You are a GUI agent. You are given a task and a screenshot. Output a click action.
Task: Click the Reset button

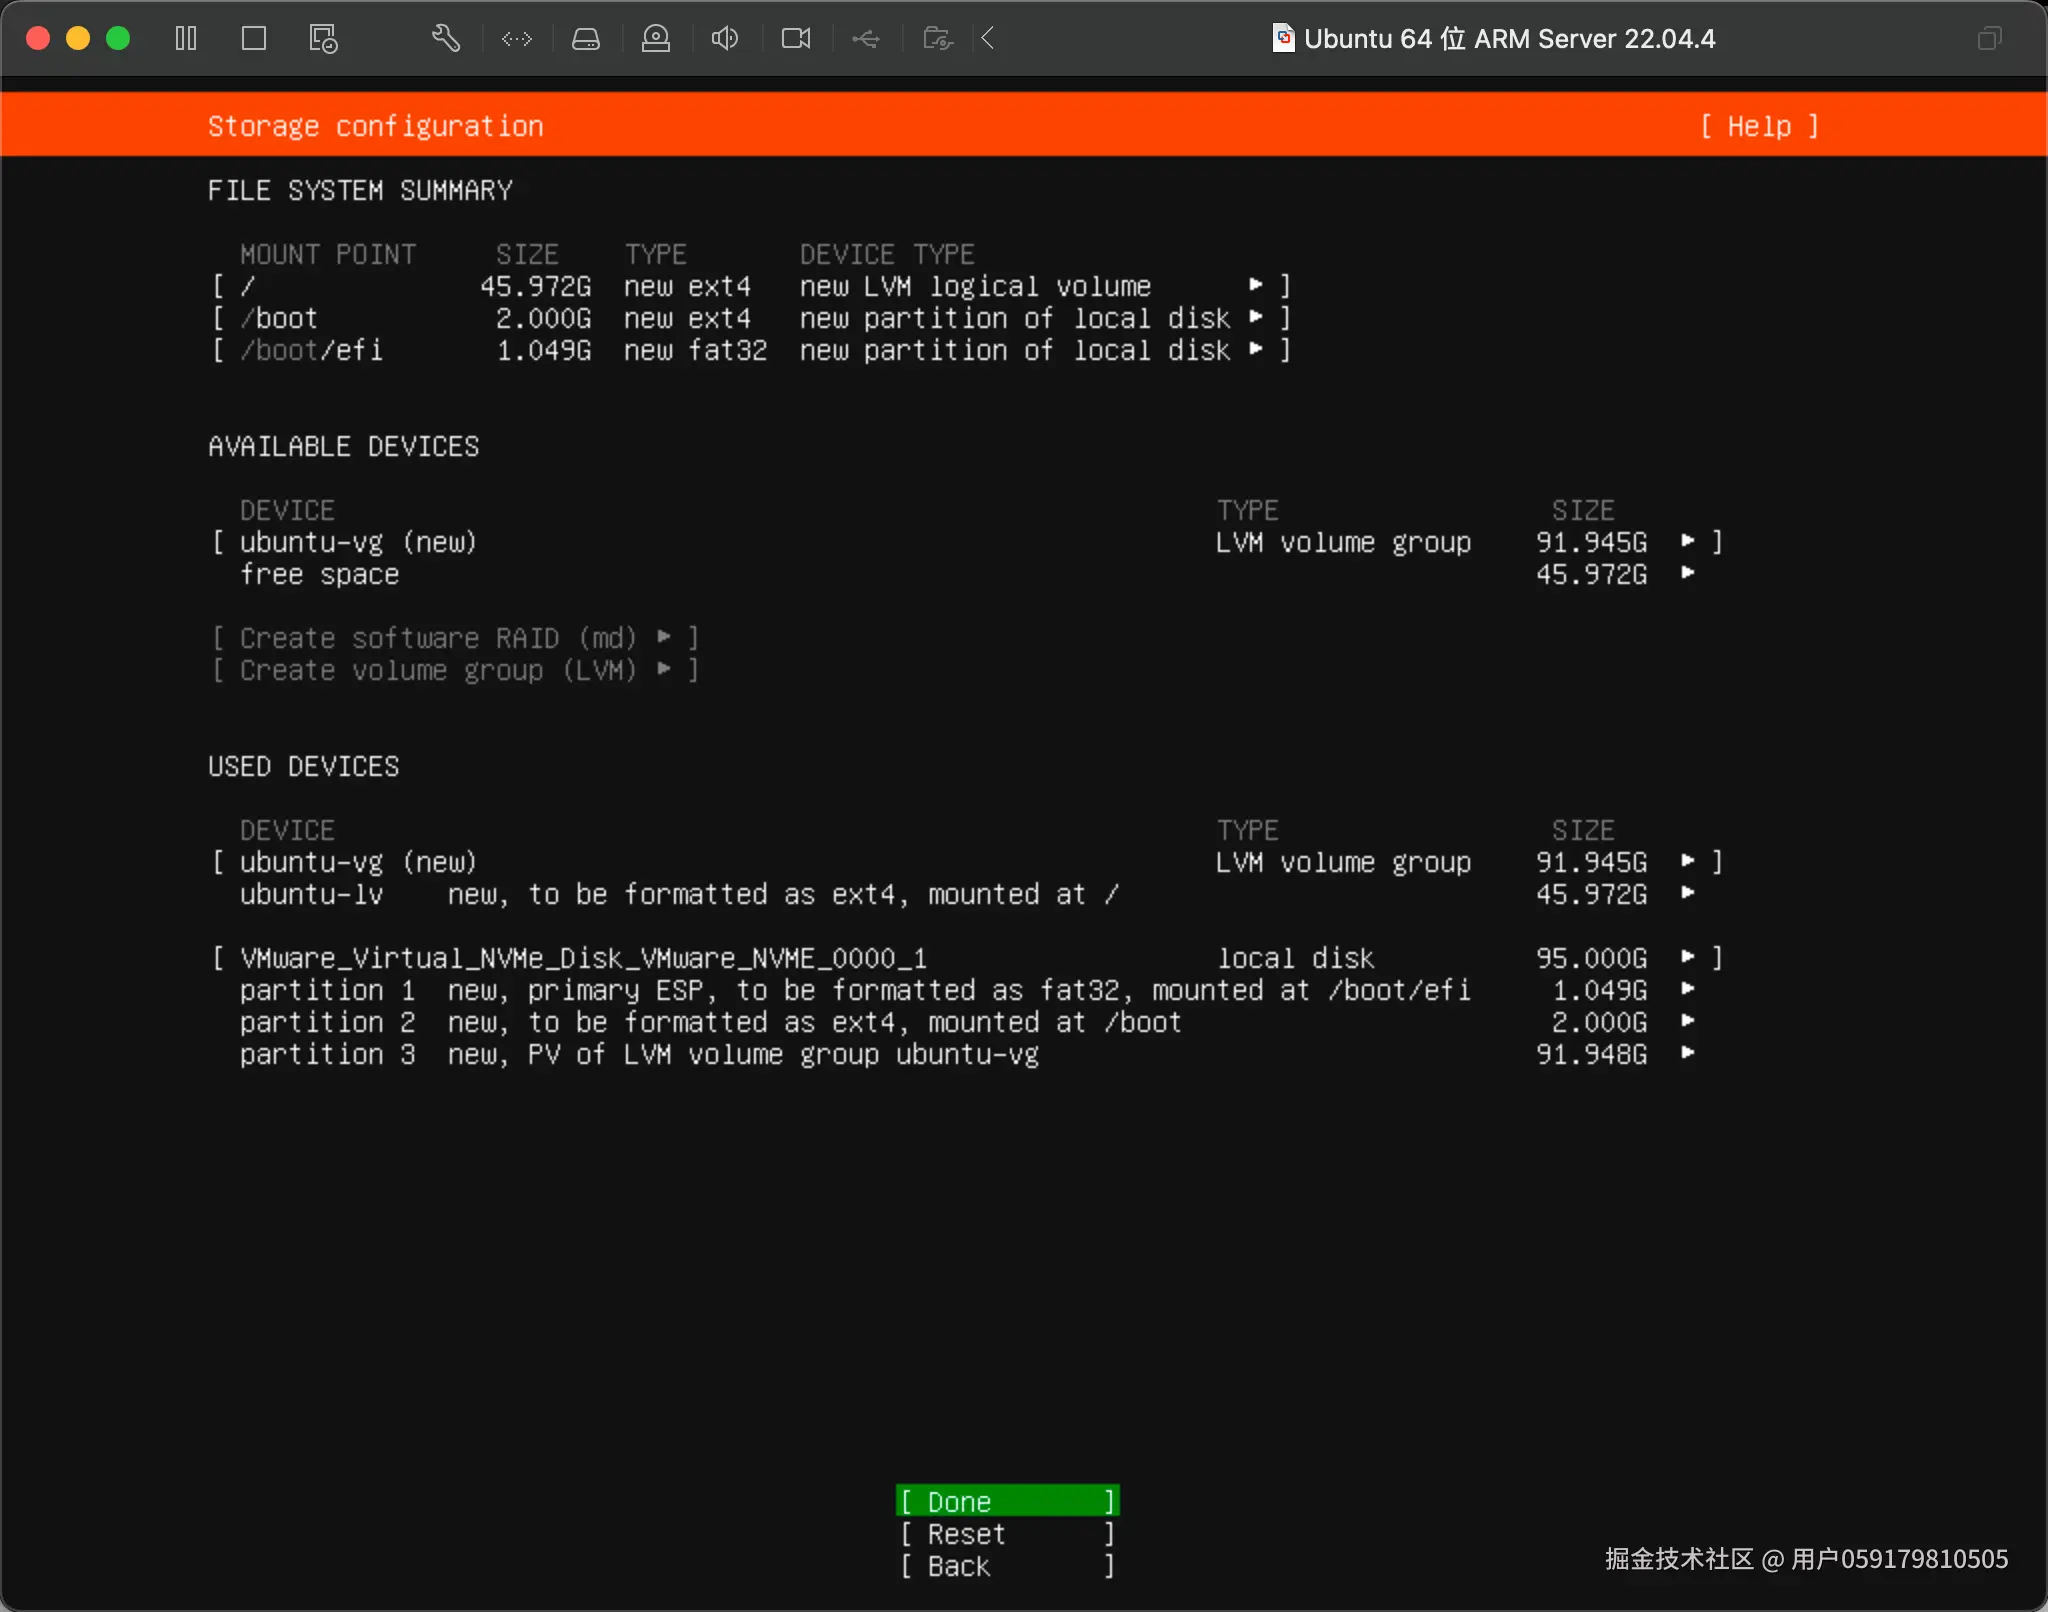[x=1007, y=1534]
